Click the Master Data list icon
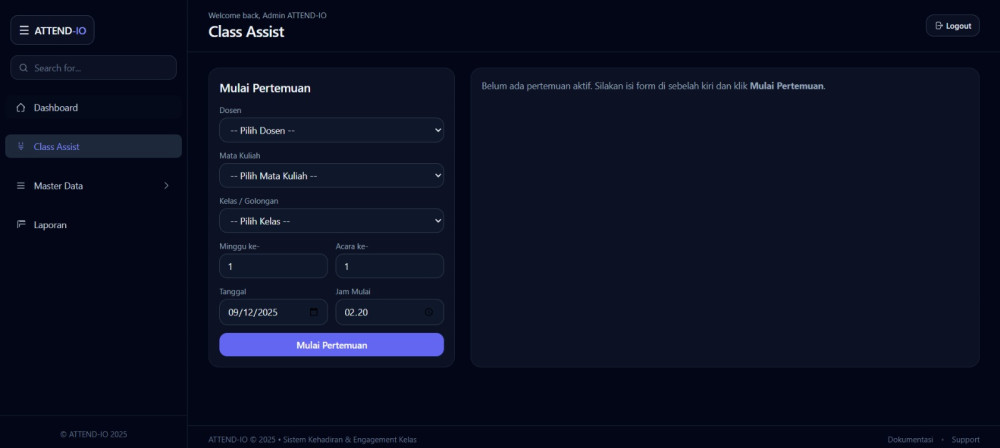 click(21, 186)
